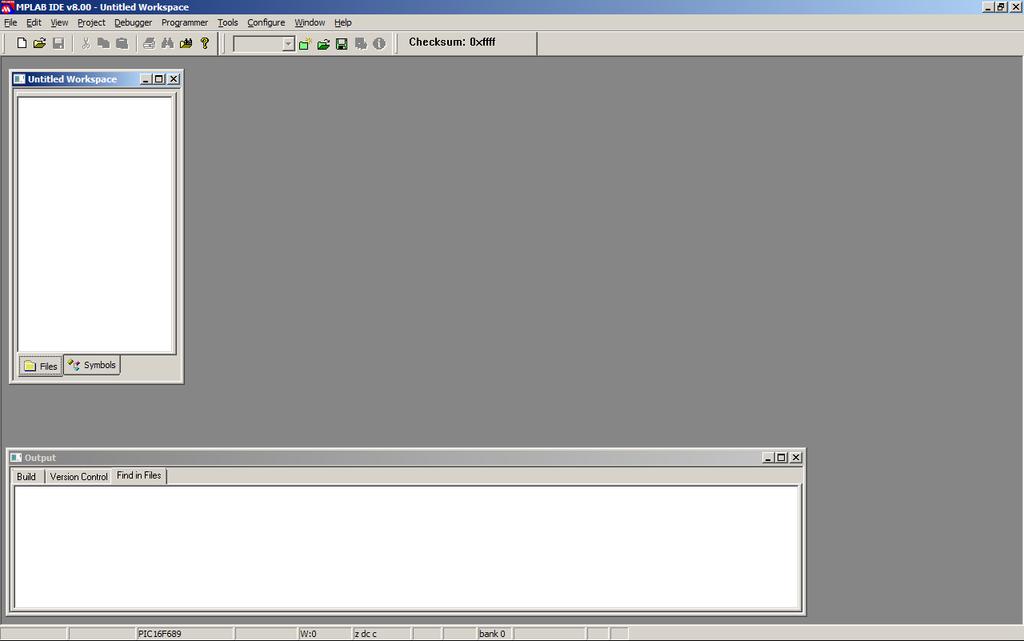Switch to the Symbols tab in workspace
The width and height of the screenshot is (1024, 641).
coord(92,365)
